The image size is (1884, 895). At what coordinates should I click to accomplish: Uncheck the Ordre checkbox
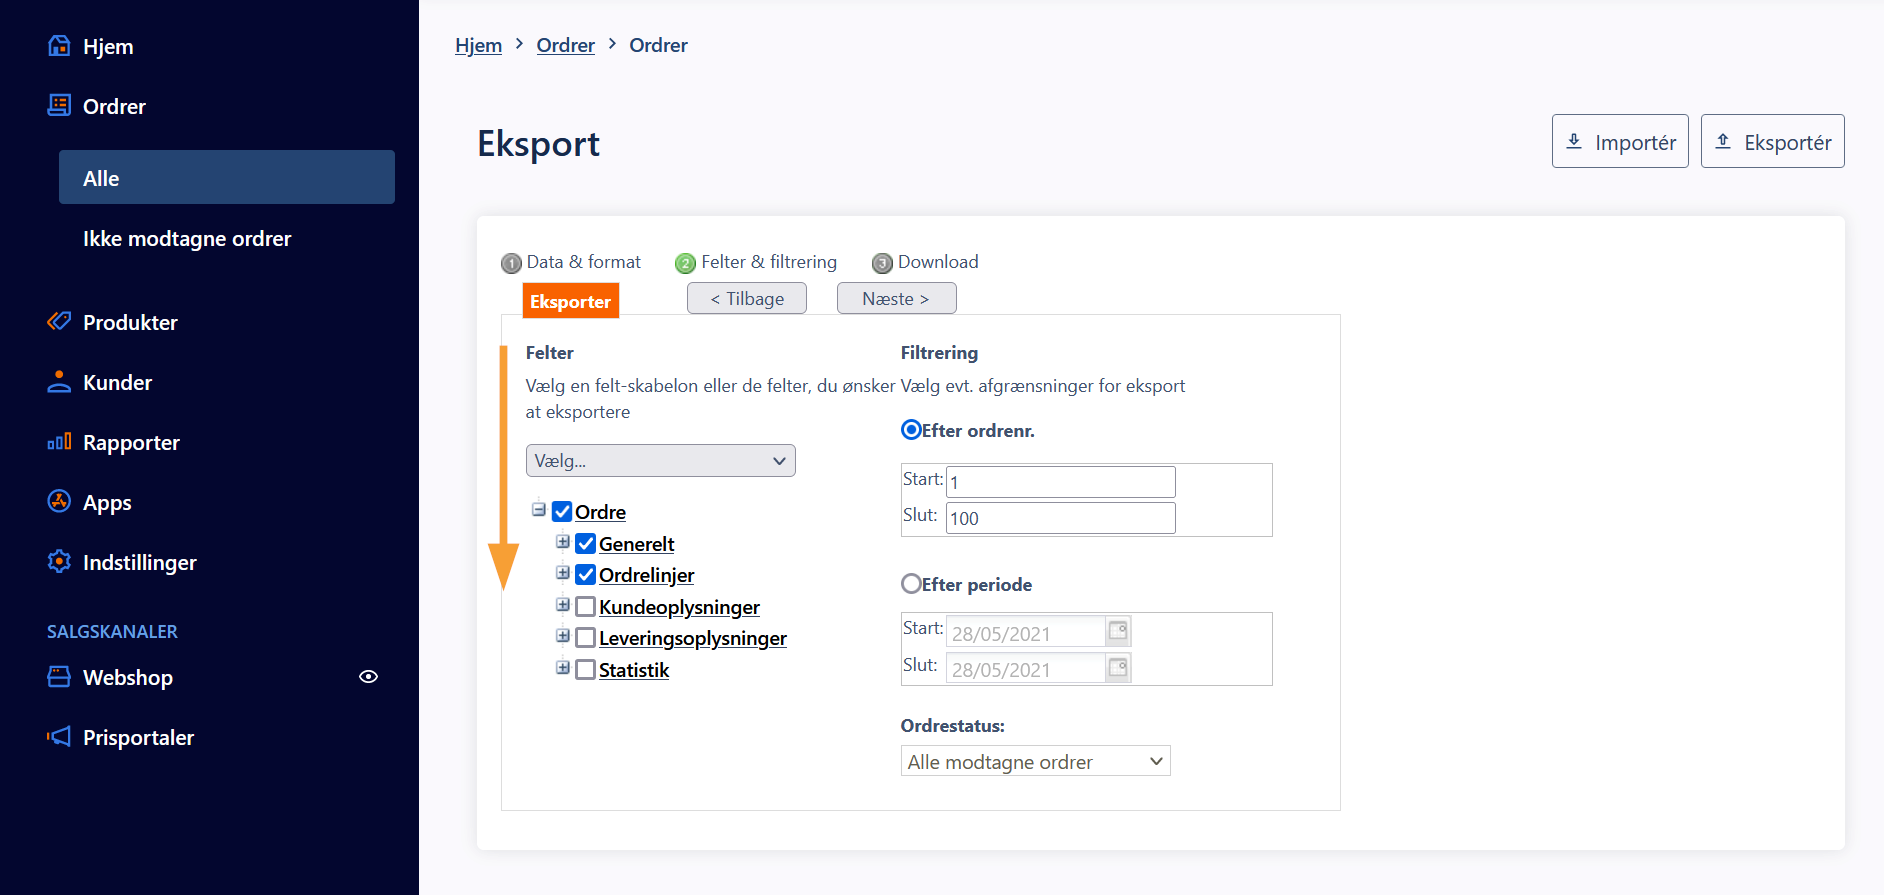click(x=562, y=512)
